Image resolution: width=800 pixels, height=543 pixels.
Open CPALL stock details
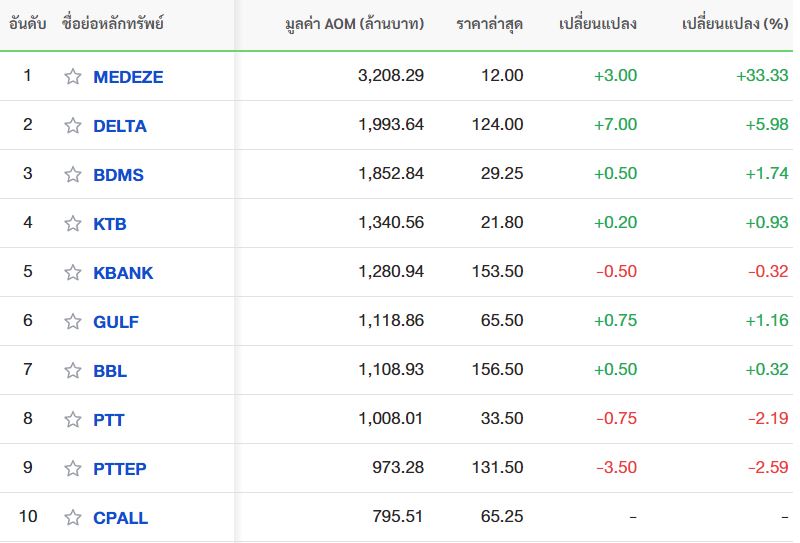(x=120, y=518)
